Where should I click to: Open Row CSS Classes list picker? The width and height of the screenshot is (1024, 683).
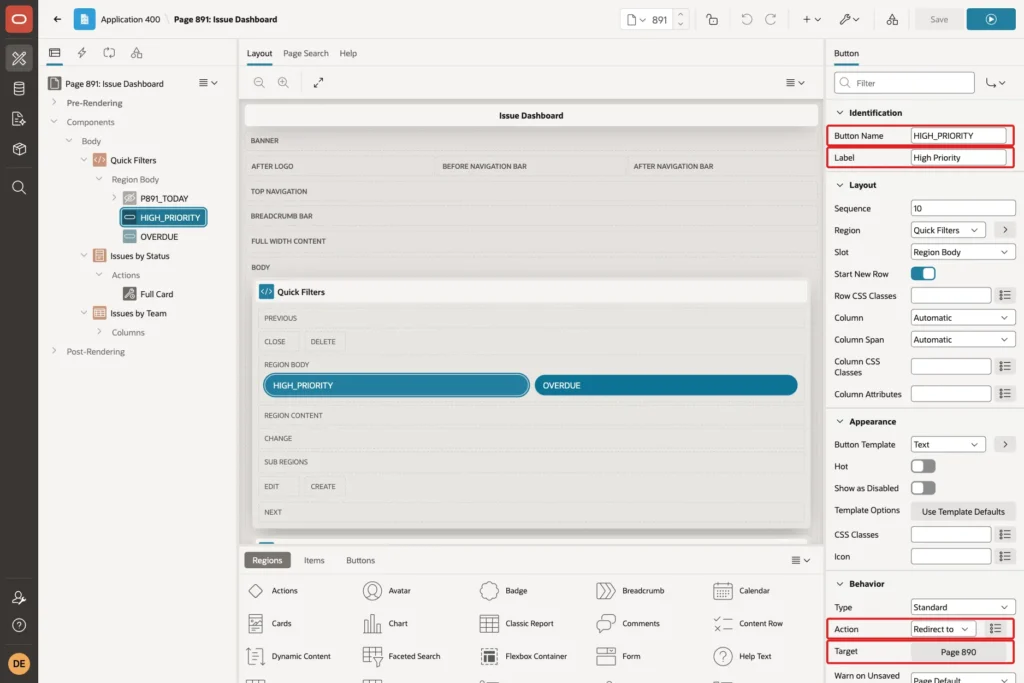[x=1005, y=296]
